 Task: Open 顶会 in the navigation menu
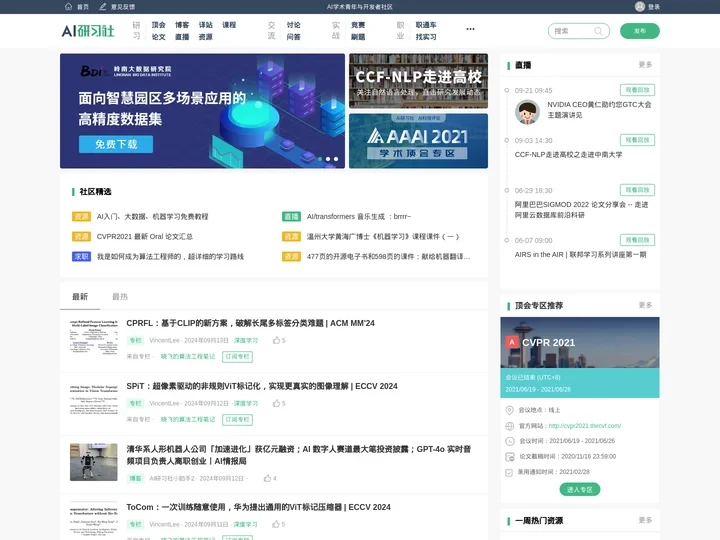coord(158,25)
